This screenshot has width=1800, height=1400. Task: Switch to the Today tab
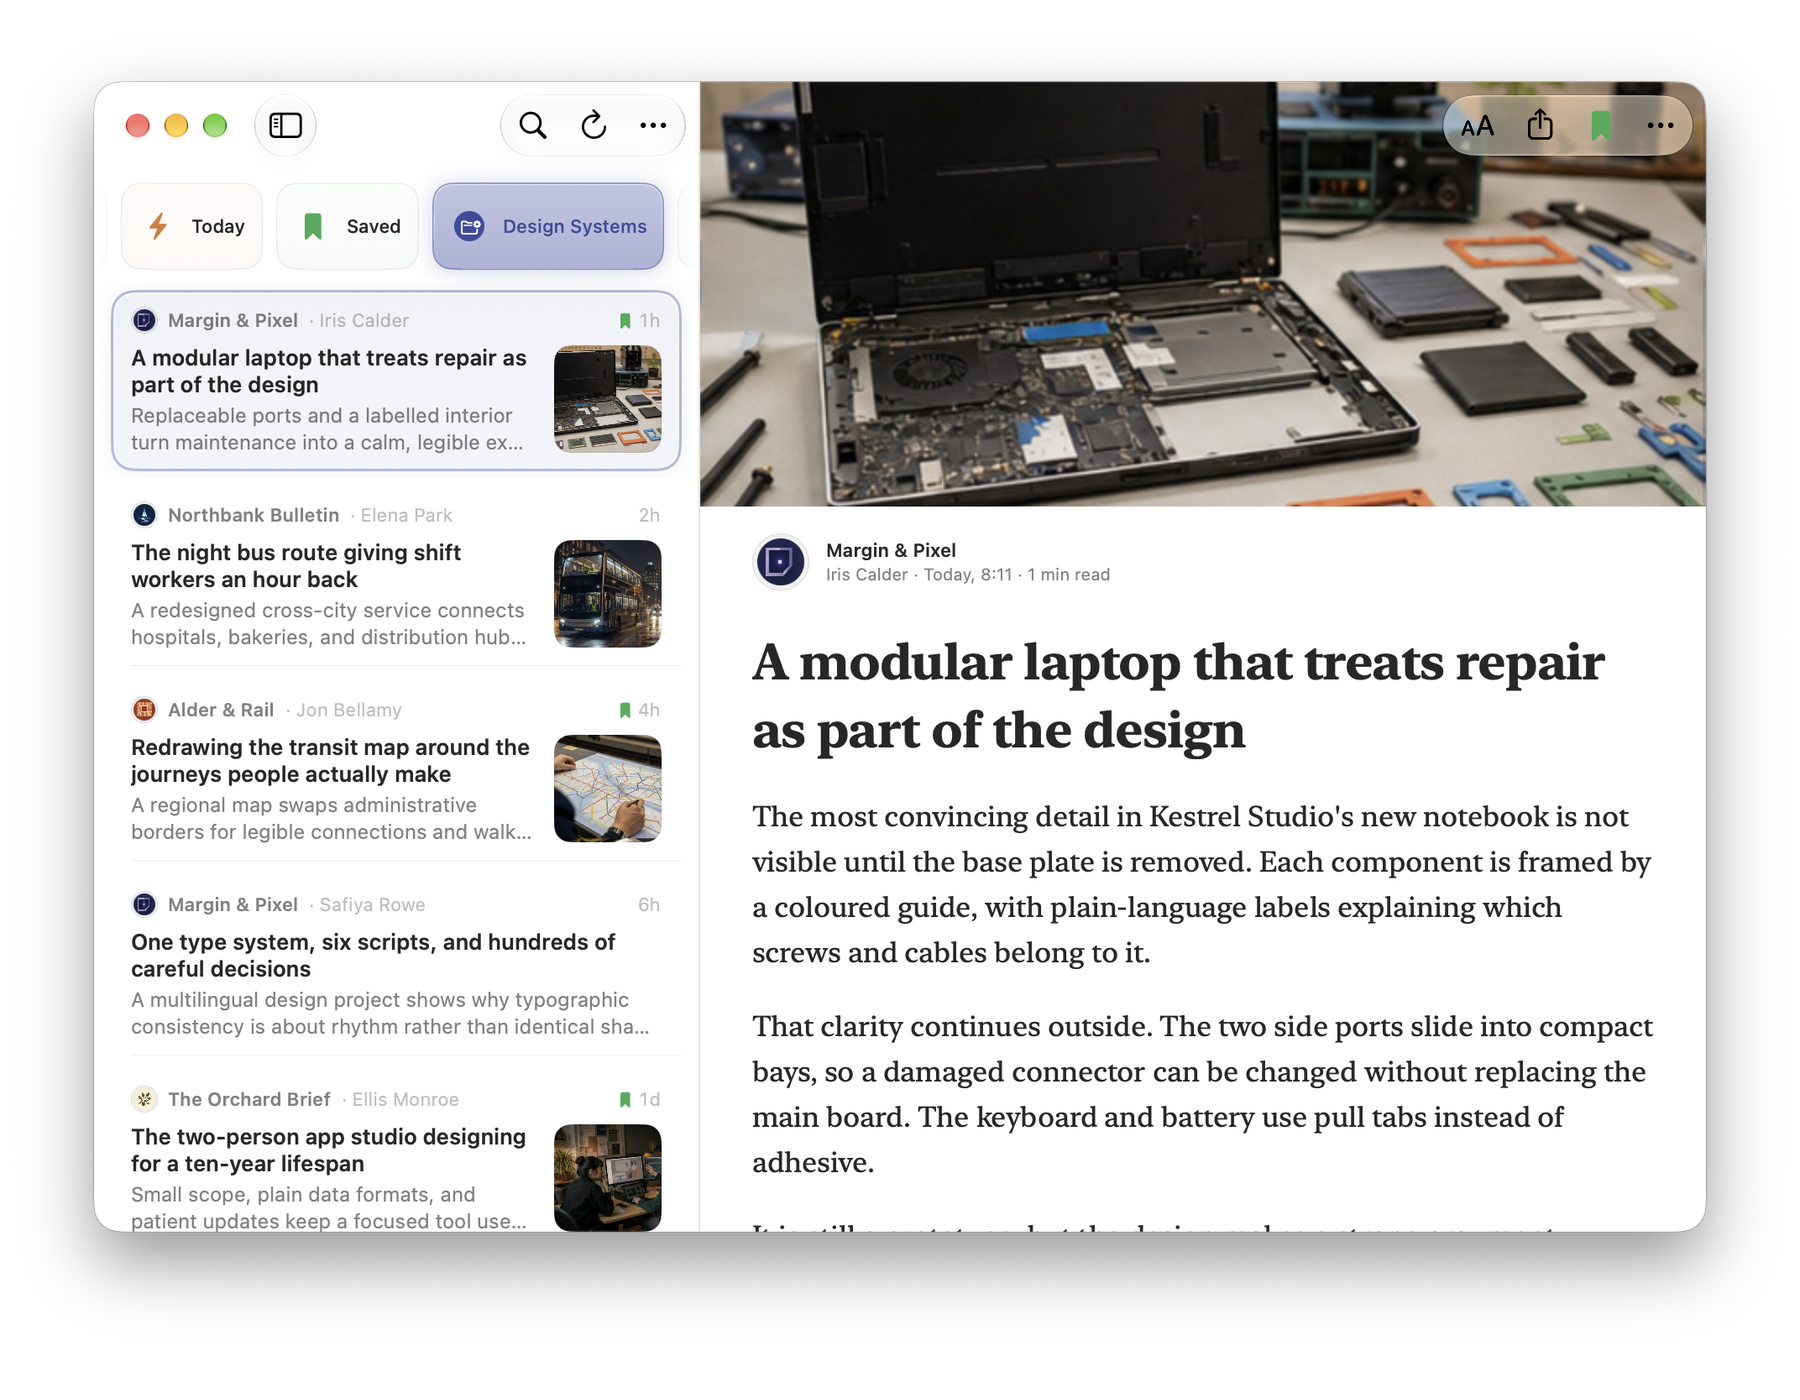[192, 226]
